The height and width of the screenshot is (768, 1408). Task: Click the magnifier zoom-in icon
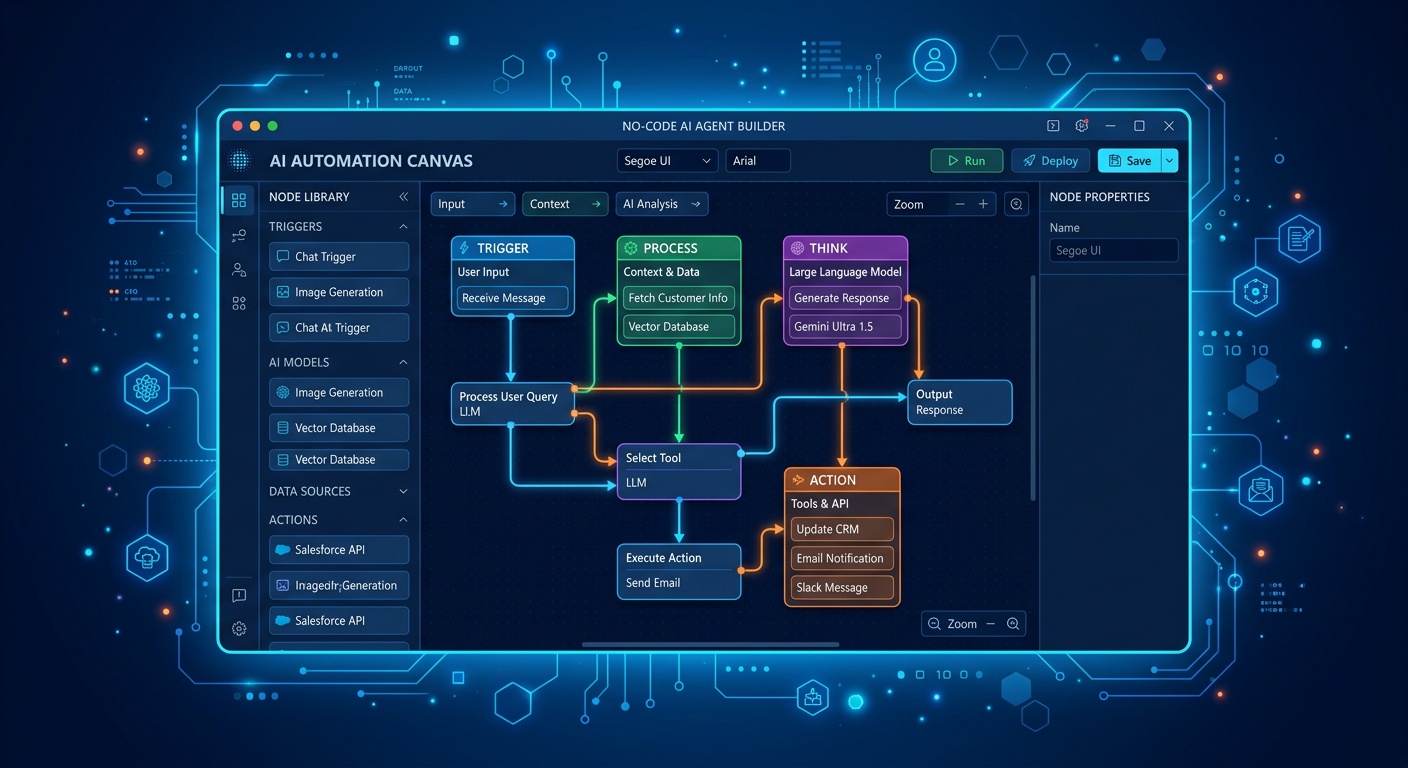[1013, 623]
